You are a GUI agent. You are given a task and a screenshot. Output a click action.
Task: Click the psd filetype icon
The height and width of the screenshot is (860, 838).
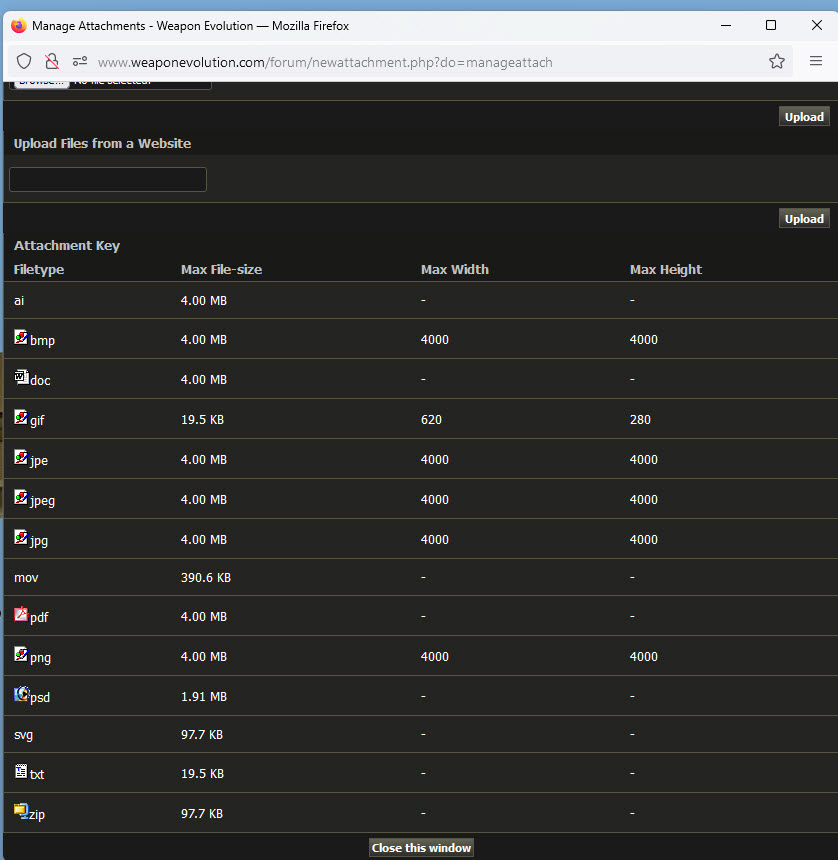[21, 694]
